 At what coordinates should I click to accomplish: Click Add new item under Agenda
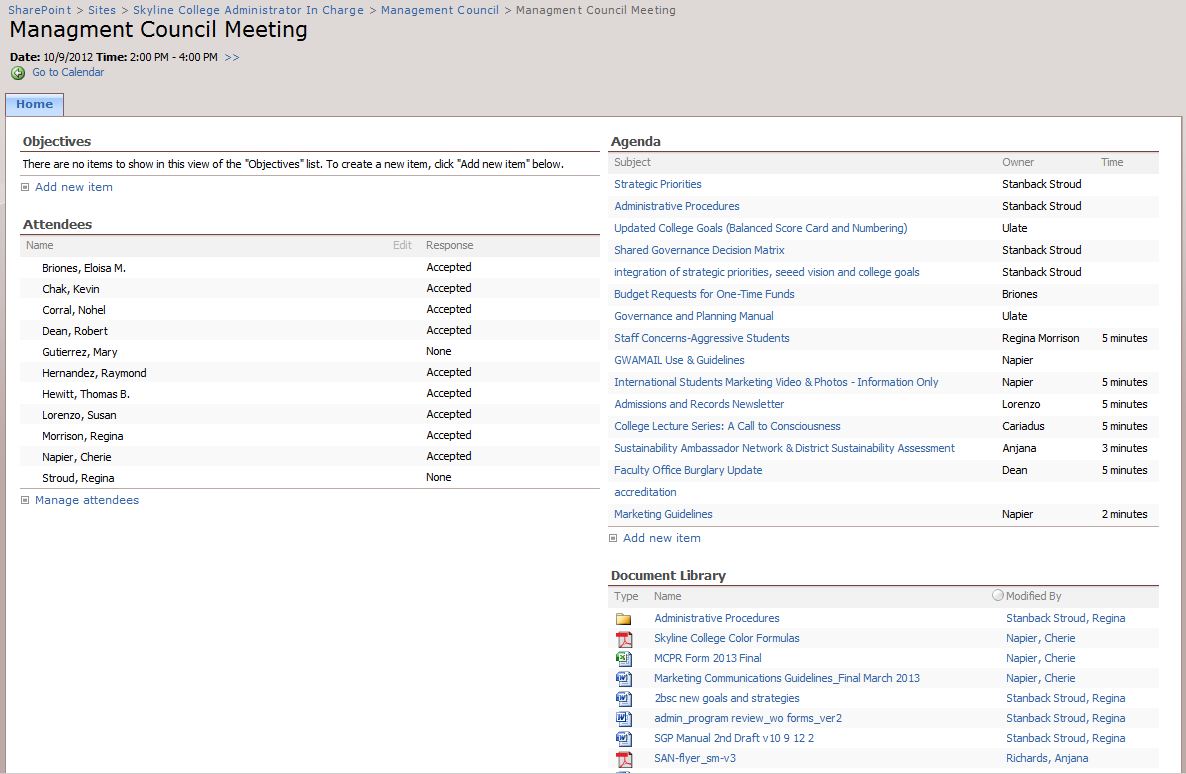(661, 538)
